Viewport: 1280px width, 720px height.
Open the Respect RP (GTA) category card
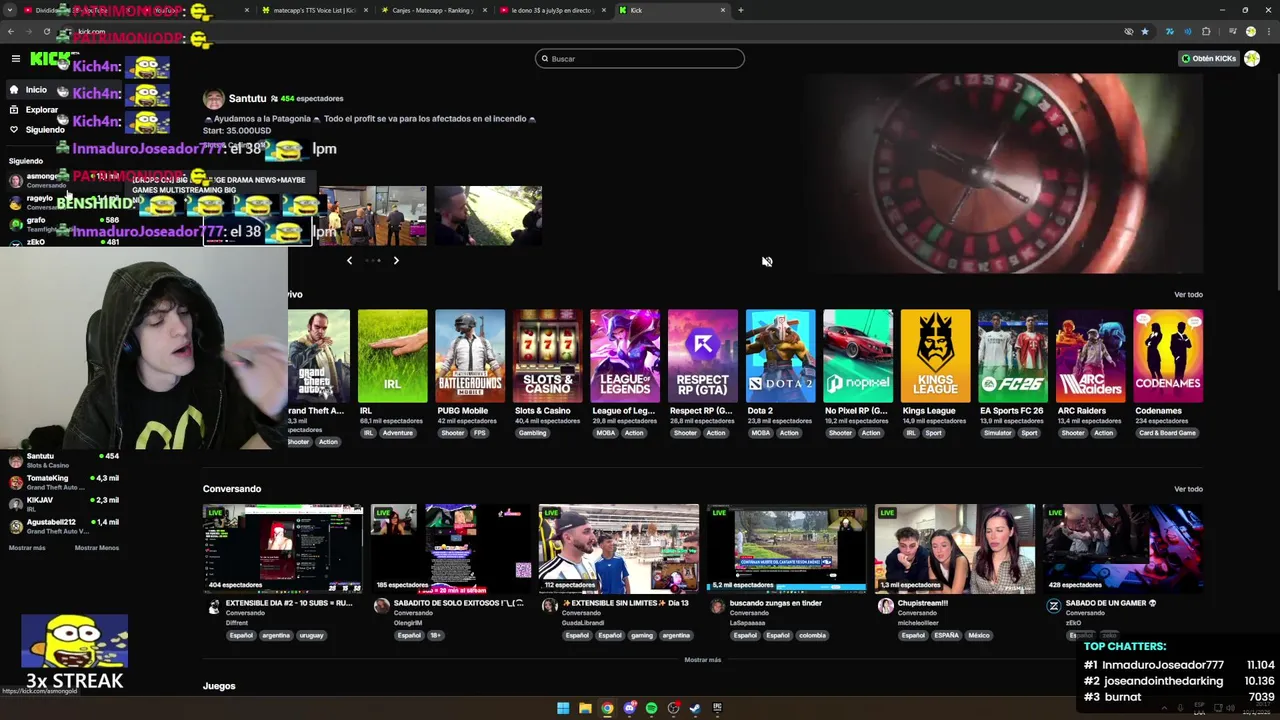click(702, 356)
